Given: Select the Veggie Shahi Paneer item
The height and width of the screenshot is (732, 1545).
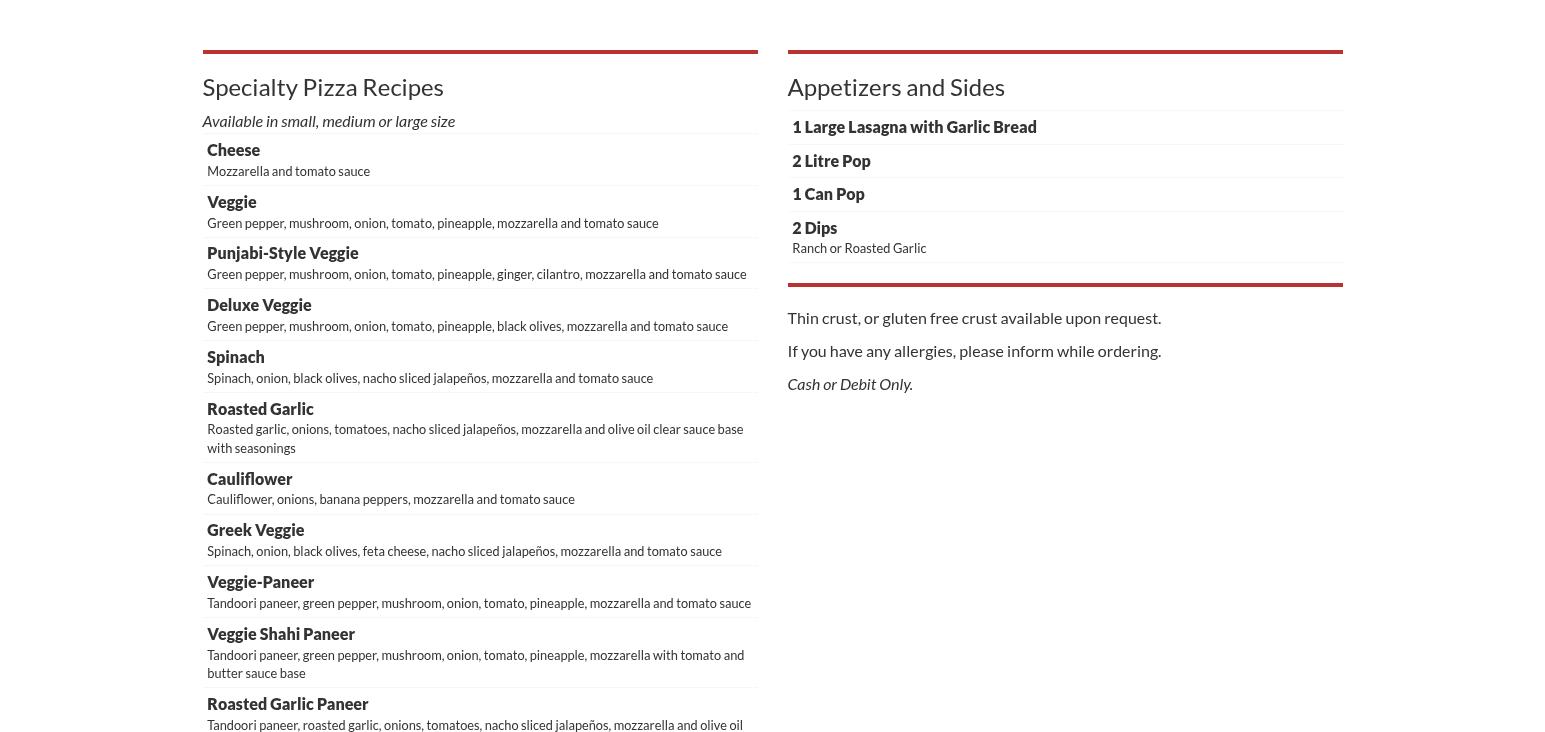Looking at the screenshot, I should tap(280, 634).
